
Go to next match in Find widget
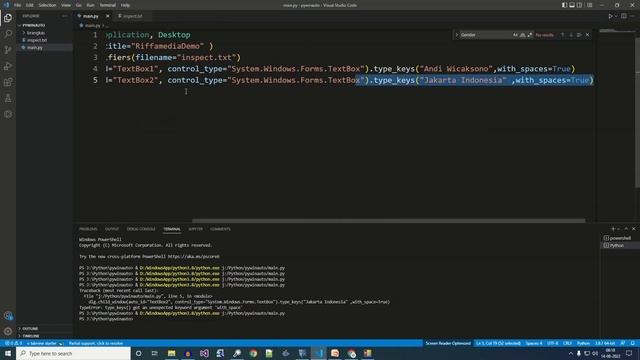(x=571, y=35)
